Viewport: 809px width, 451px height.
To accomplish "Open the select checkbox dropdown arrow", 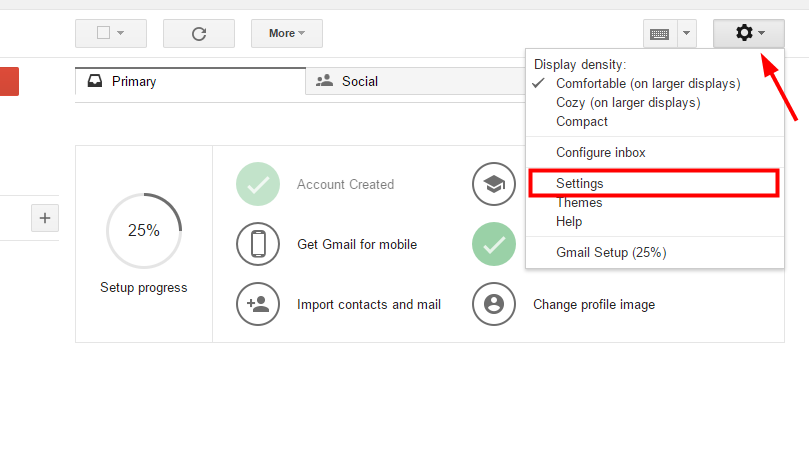I will pos(121,33).
